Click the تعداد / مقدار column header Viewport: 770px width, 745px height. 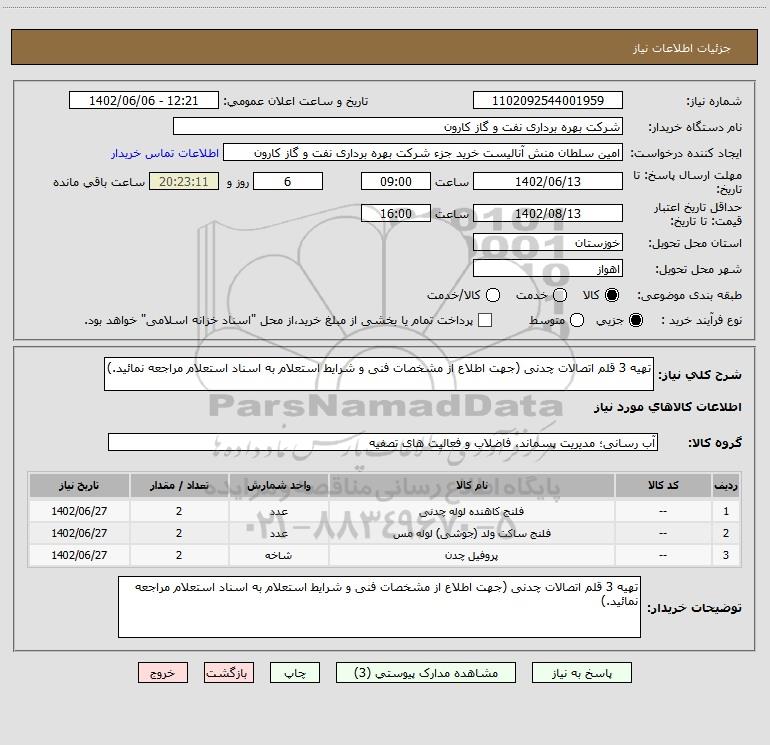pos(179,485)
